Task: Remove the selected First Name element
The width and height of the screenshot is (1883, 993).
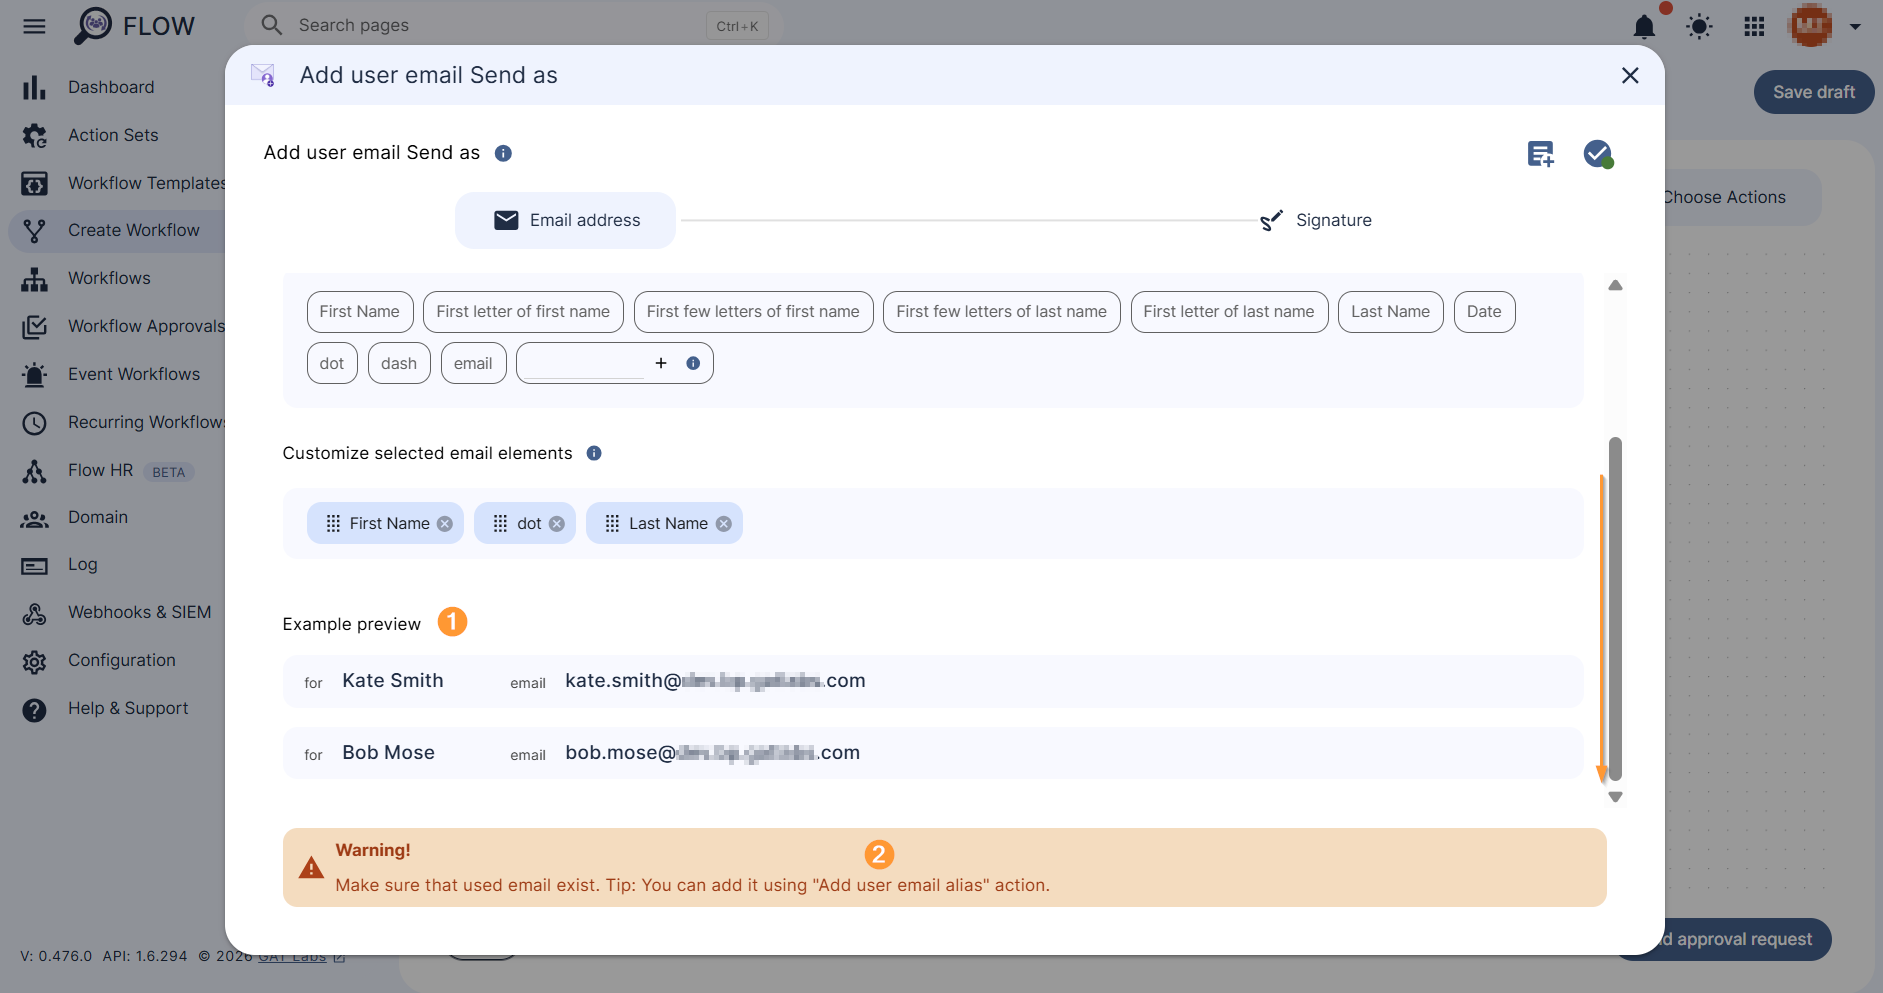Action: pos(445,524)
